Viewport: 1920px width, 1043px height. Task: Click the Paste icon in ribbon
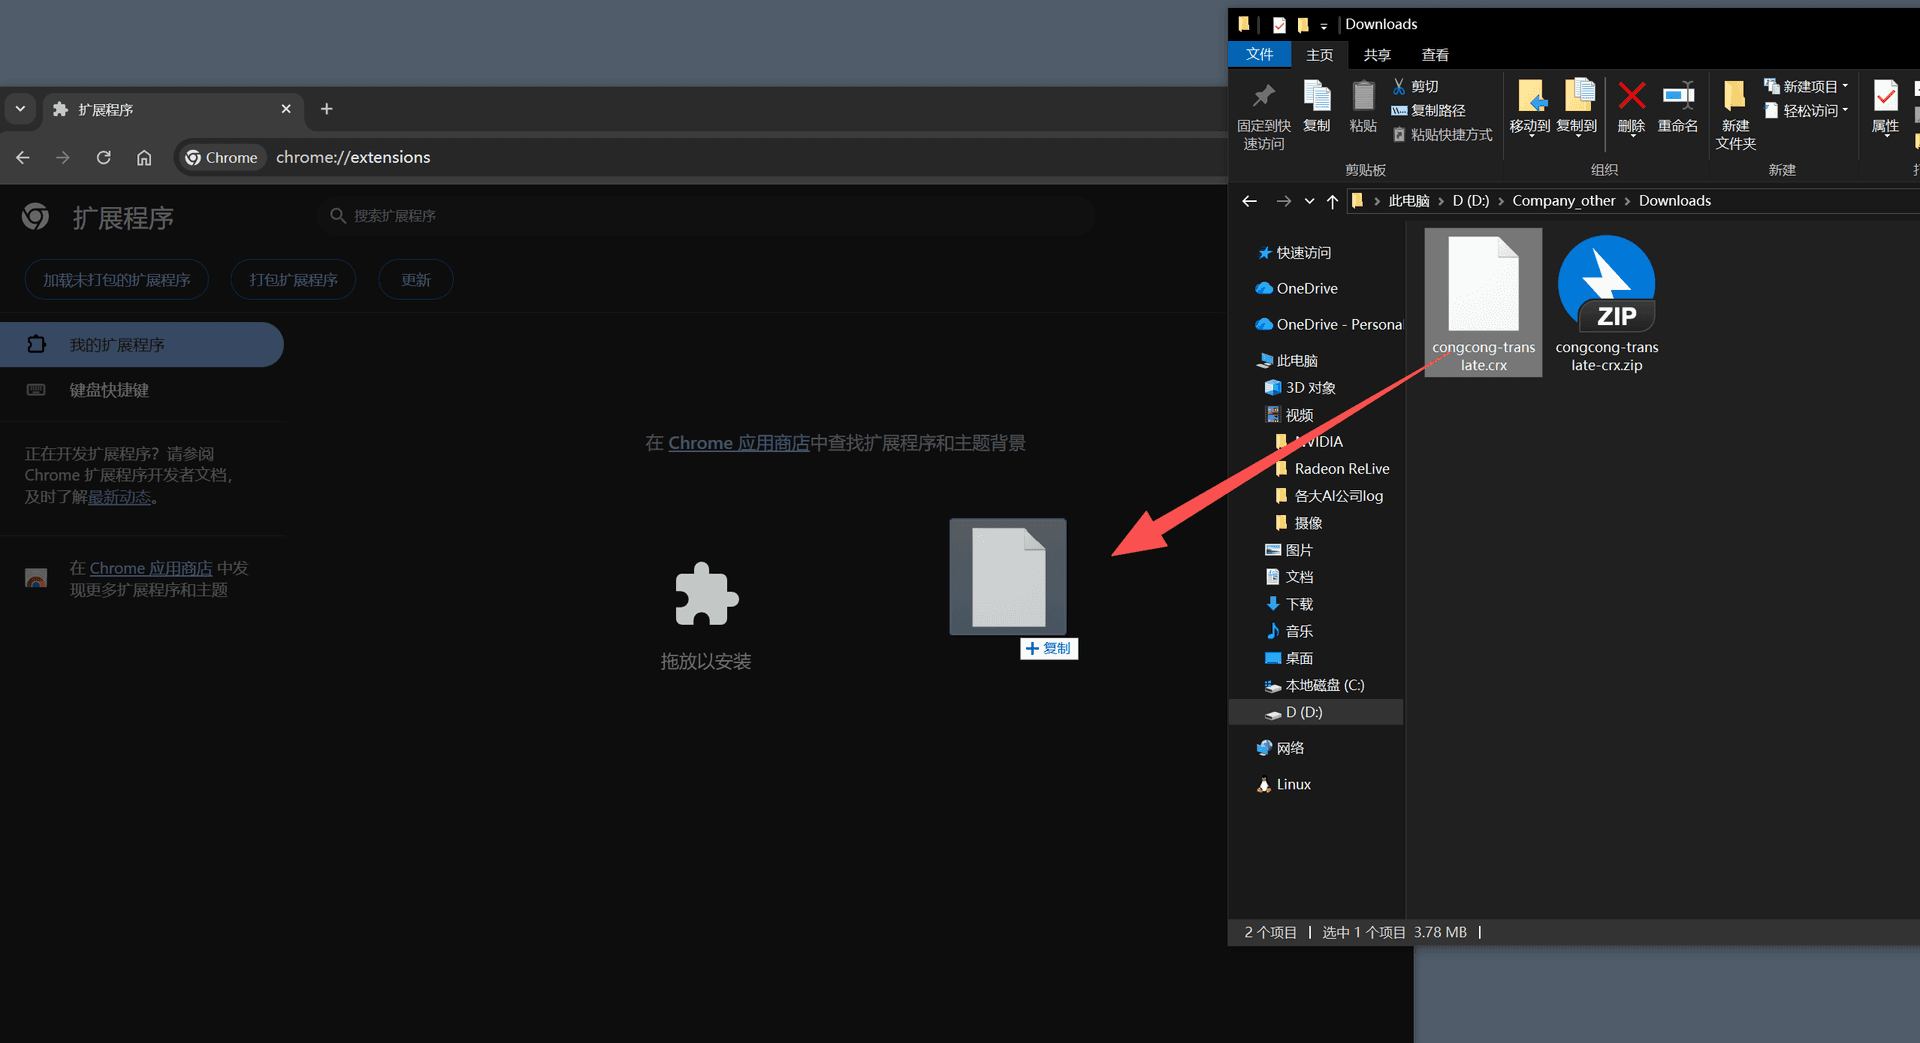tap(1363, 107)
